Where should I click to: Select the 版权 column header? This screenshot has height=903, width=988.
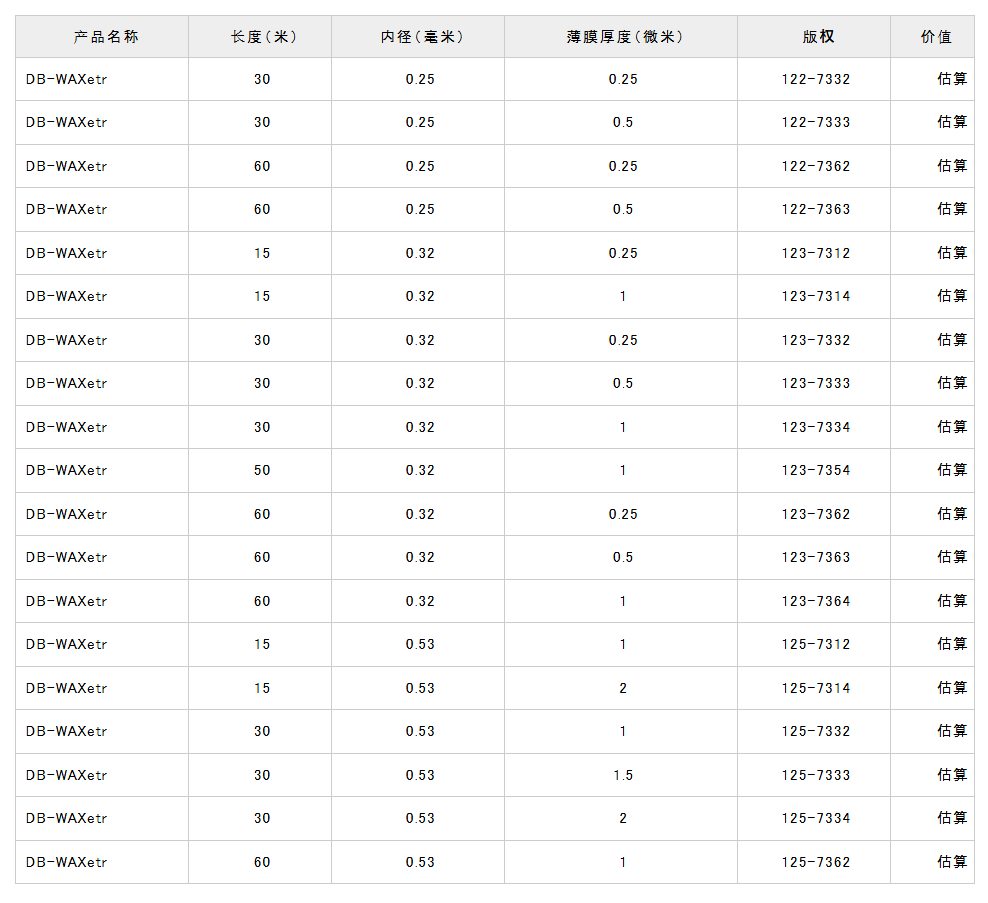point(817,37)
